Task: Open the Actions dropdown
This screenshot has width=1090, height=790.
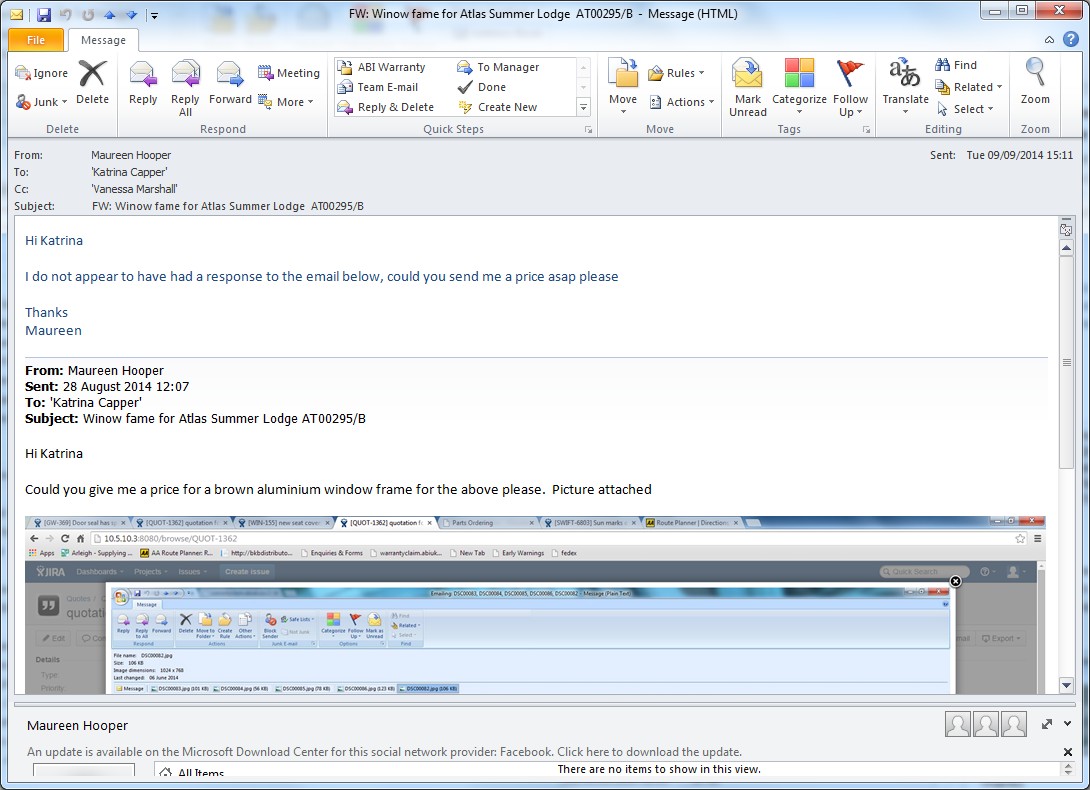Action: tap(682, 102)
